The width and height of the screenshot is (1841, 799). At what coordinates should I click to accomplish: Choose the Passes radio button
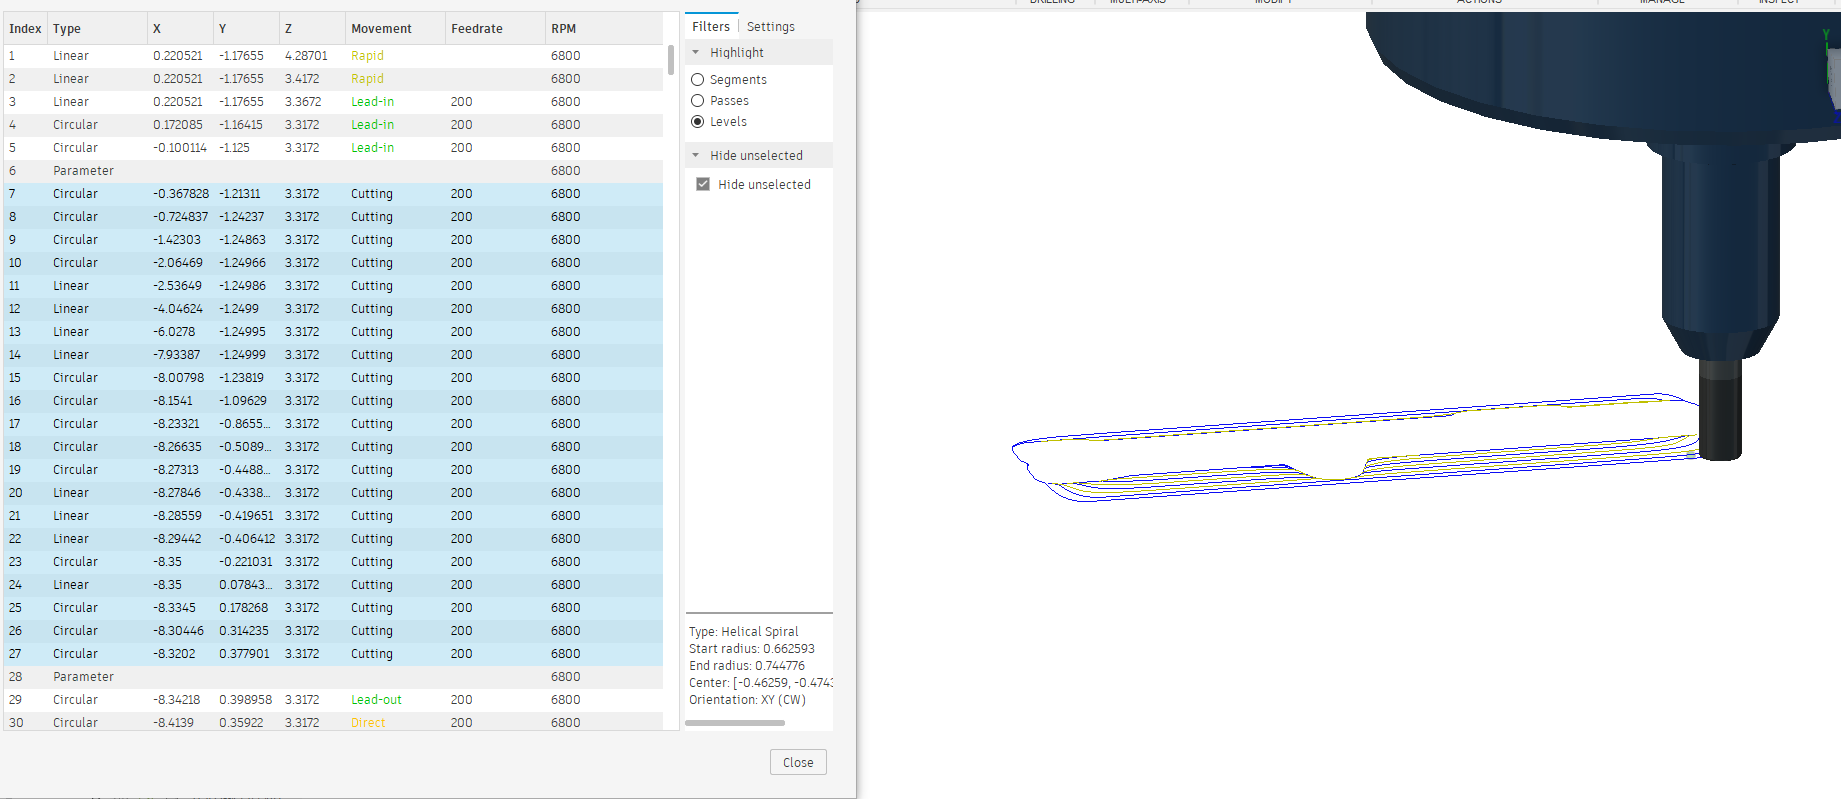698,101
